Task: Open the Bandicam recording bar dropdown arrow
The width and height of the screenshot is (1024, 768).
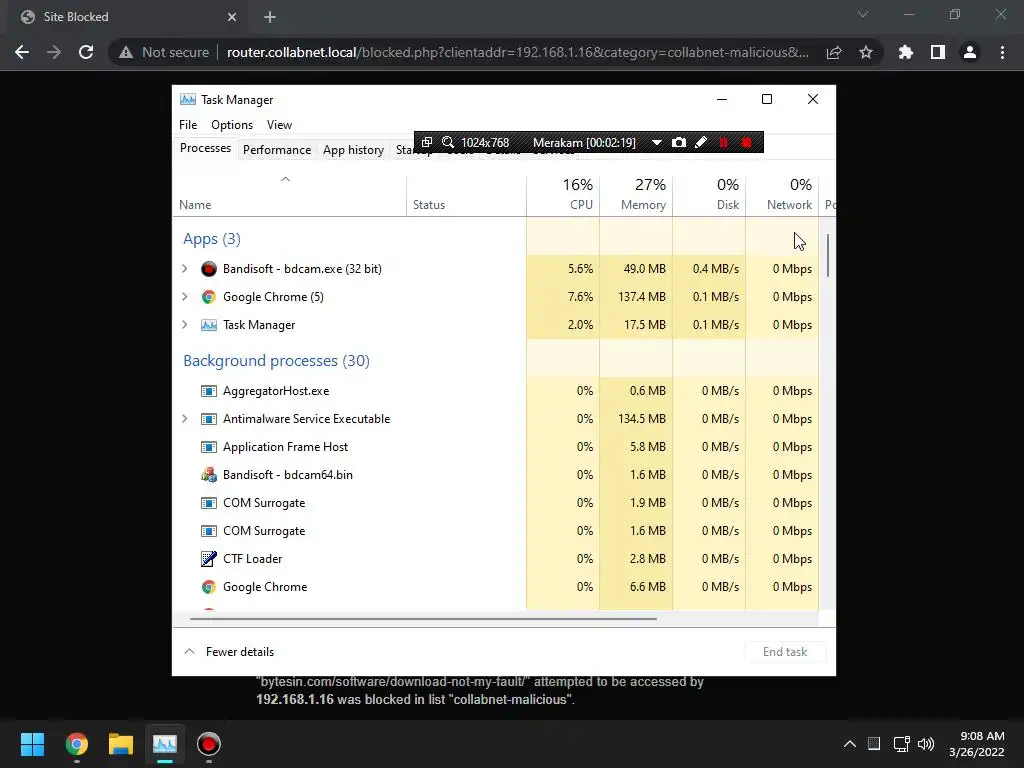Action: tap(656, 142)
